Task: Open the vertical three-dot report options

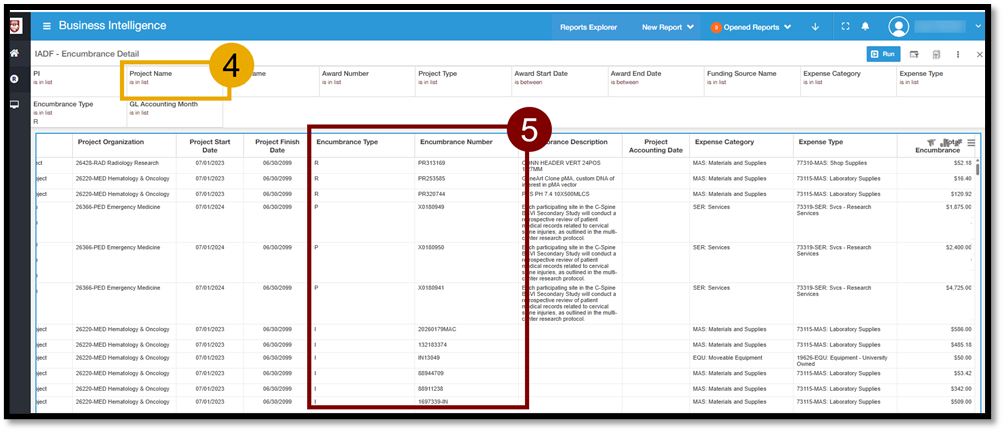Action: (x=958, y=54)
